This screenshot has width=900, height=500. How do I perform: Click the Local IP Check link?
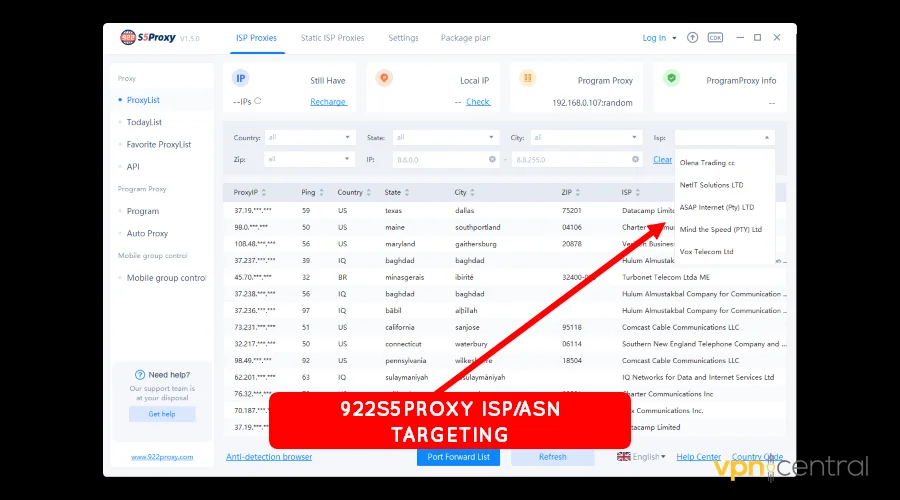pos(478,102)
